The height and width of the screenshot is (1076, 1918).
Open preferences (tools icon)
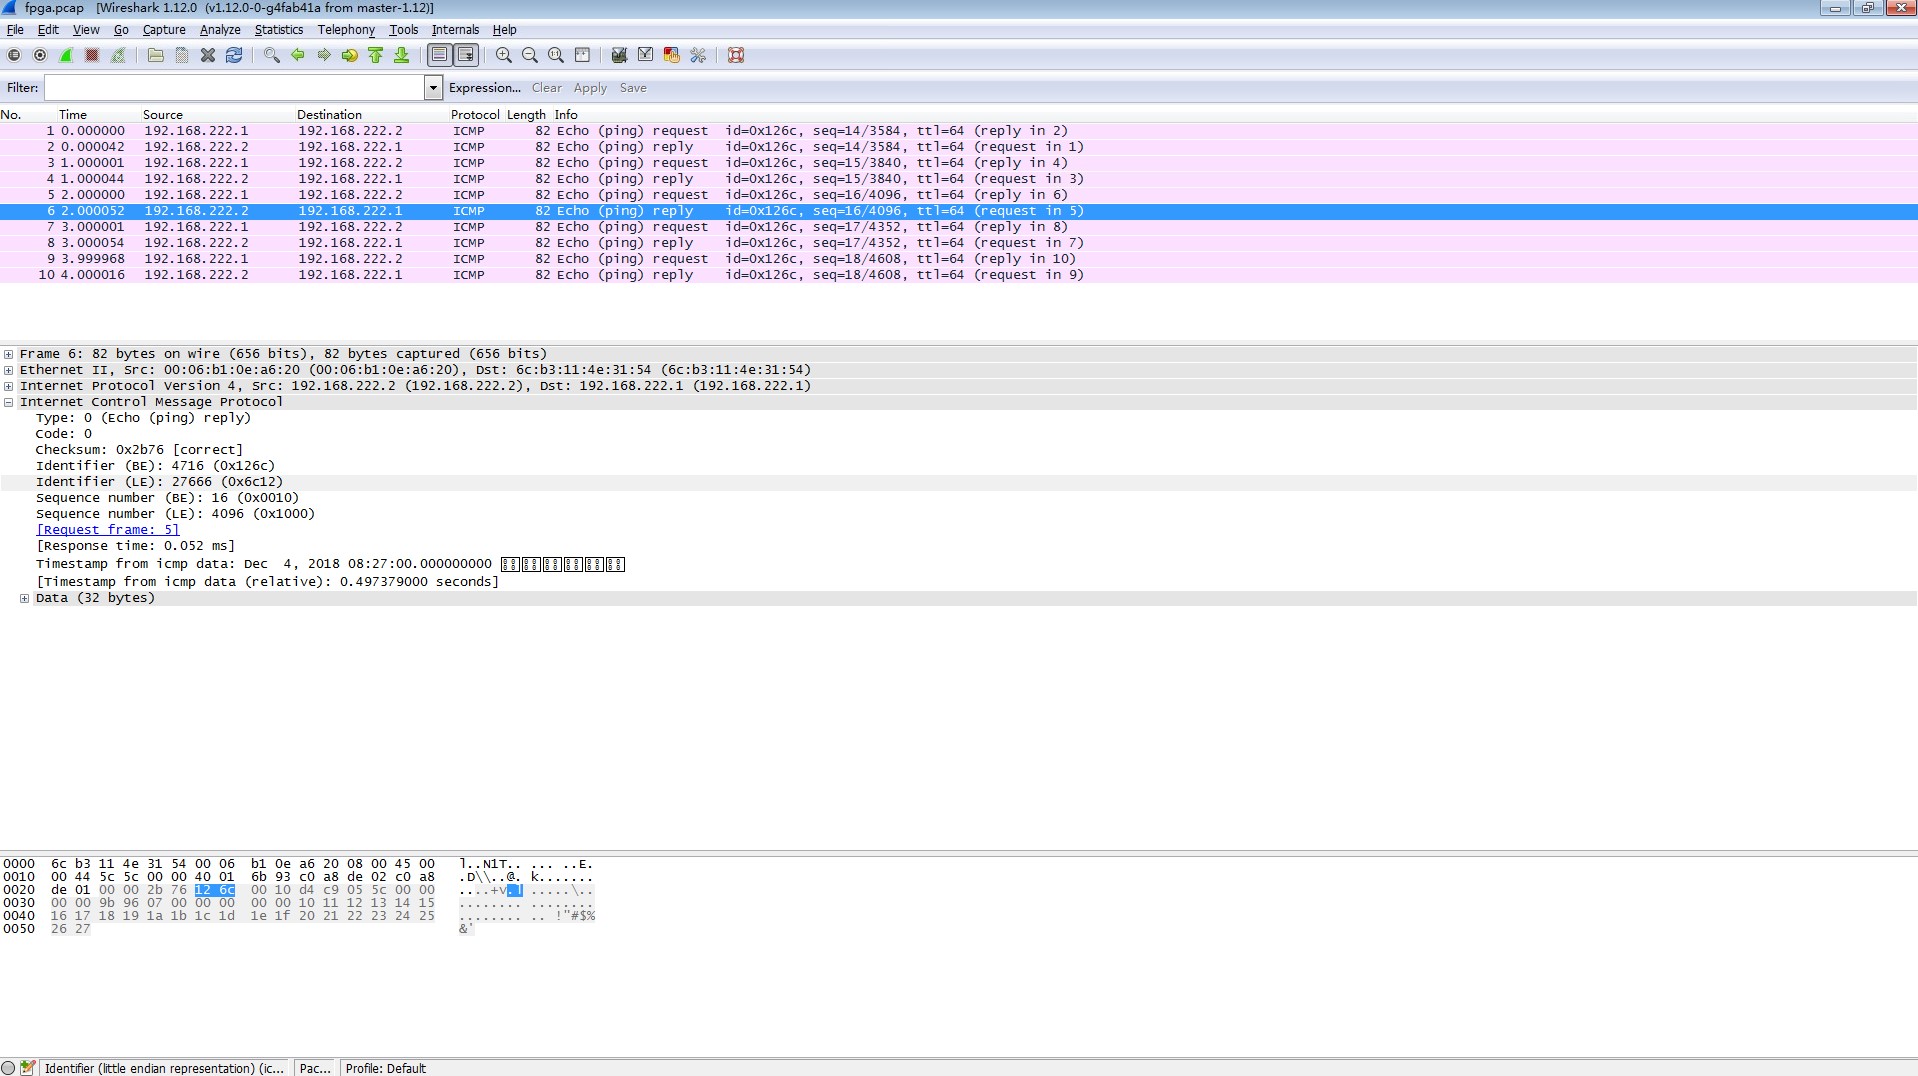(x=698, y=55)
